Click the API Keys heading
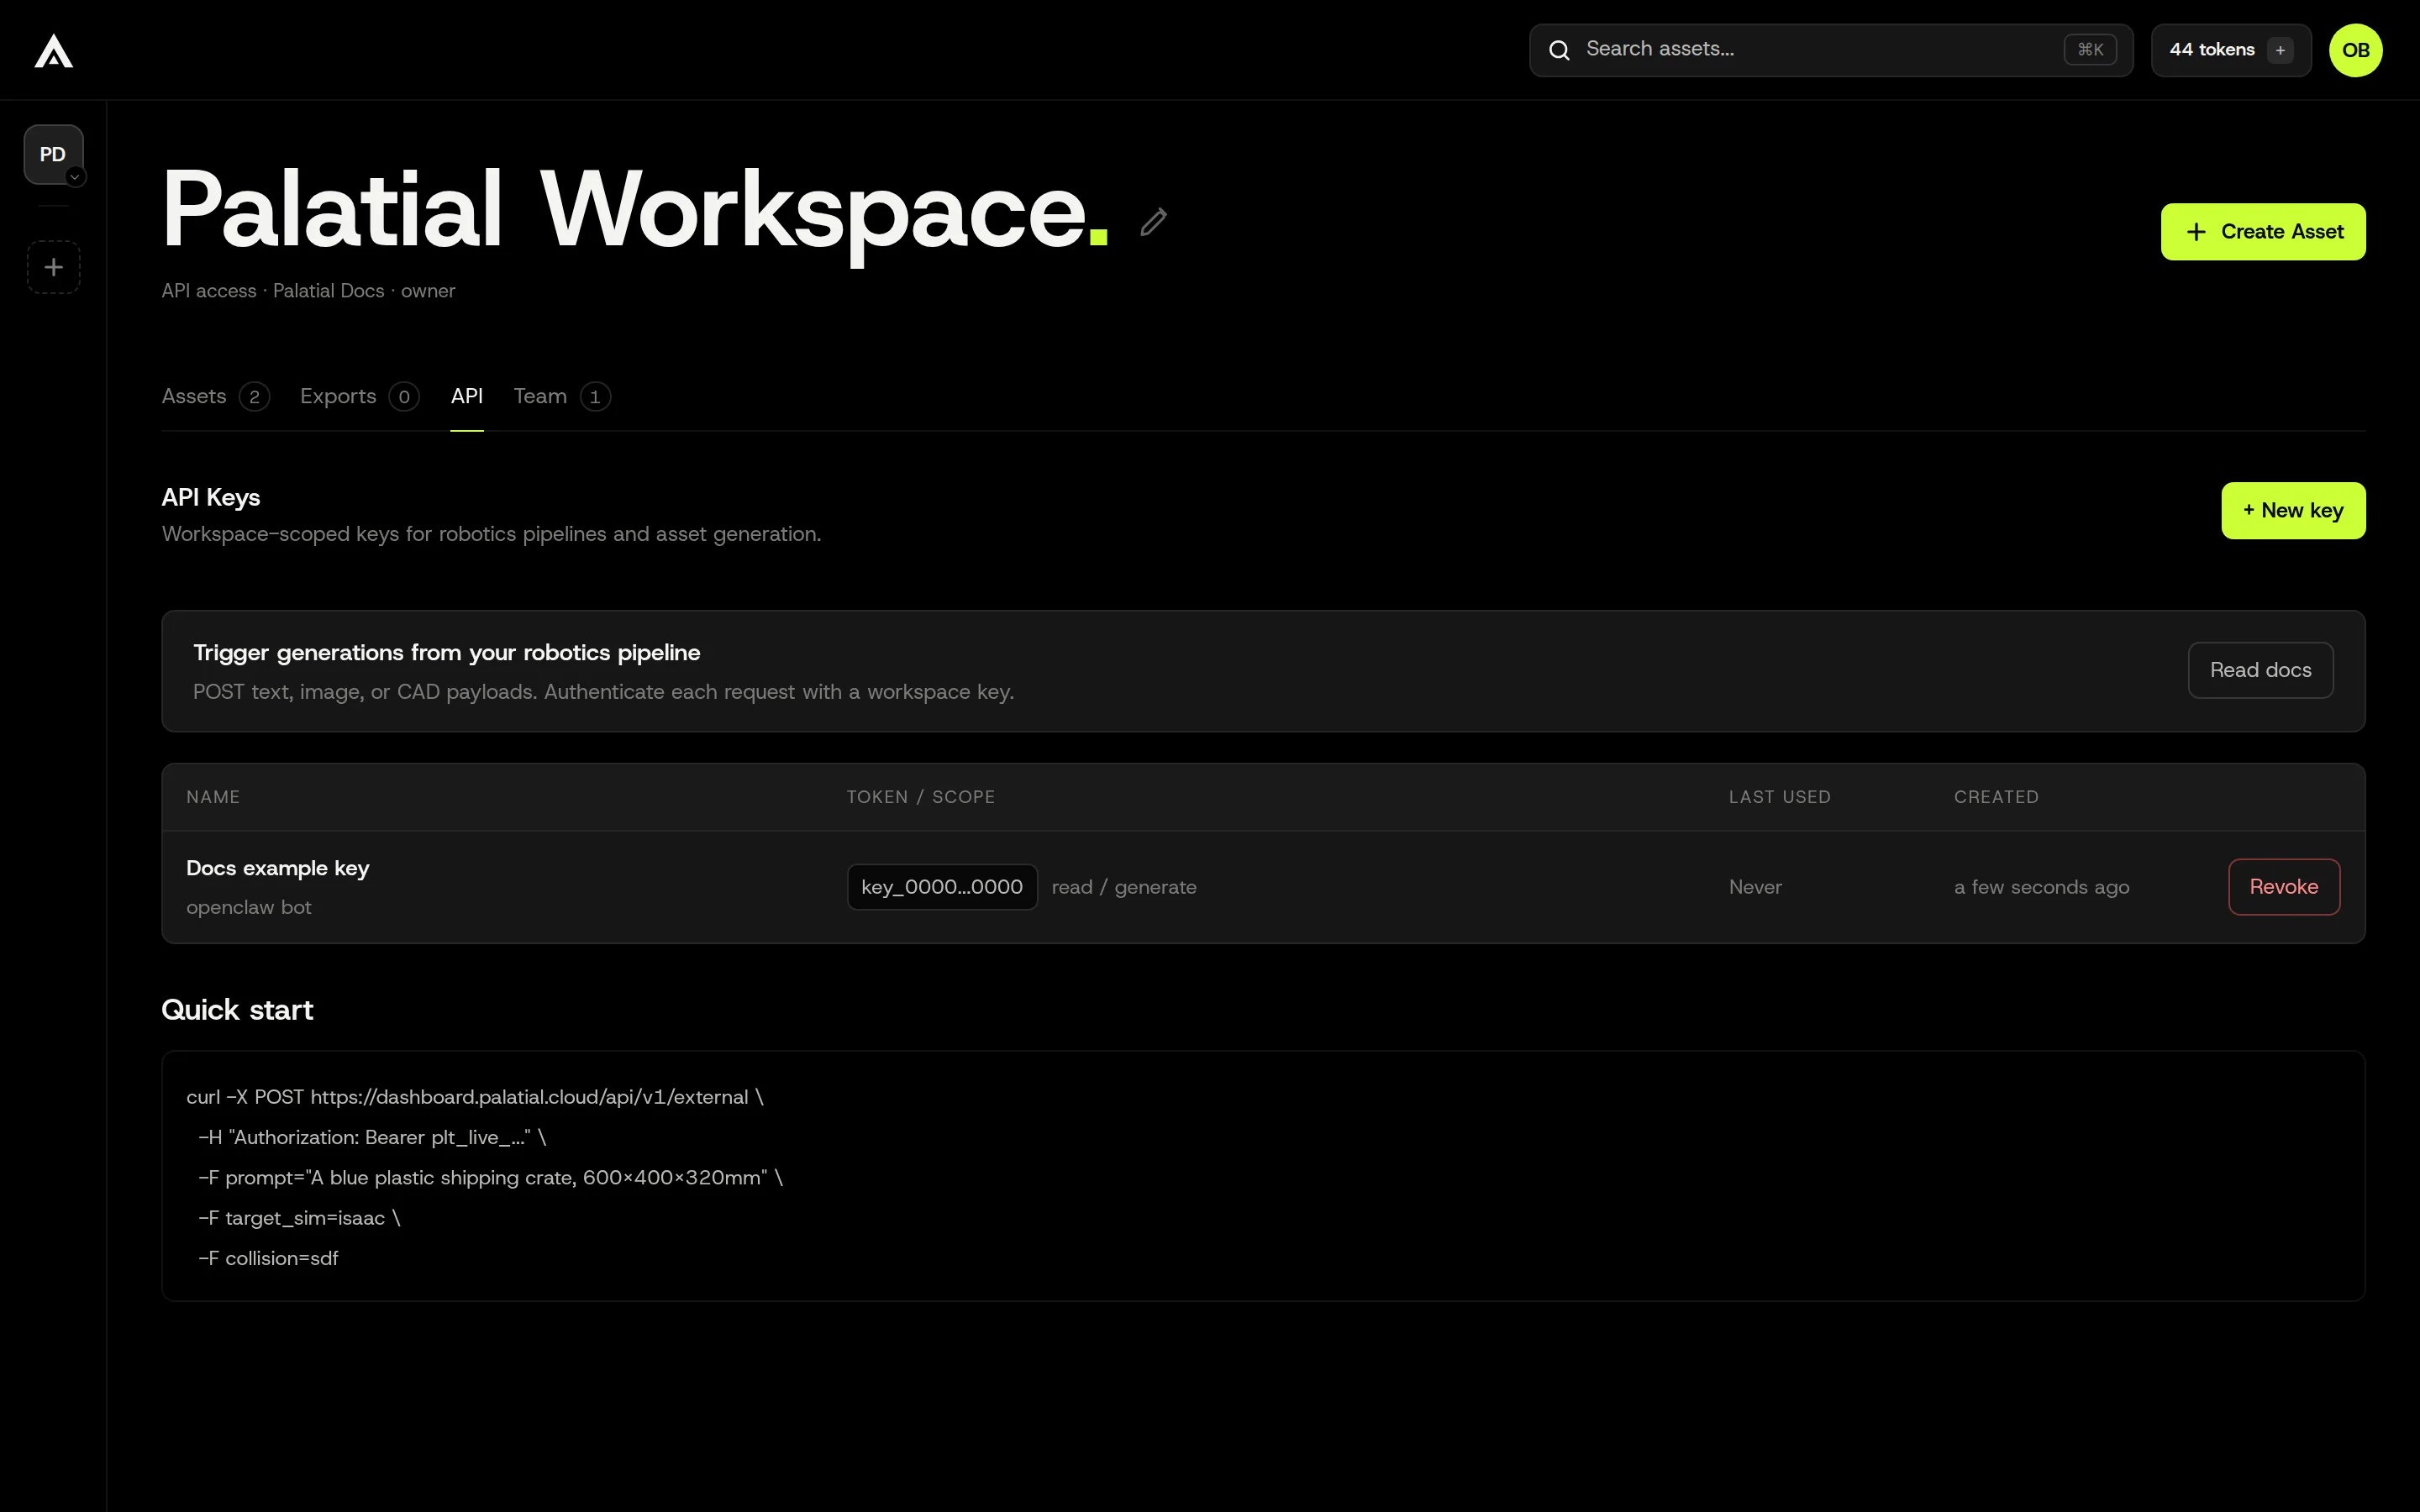 [211, 498]
